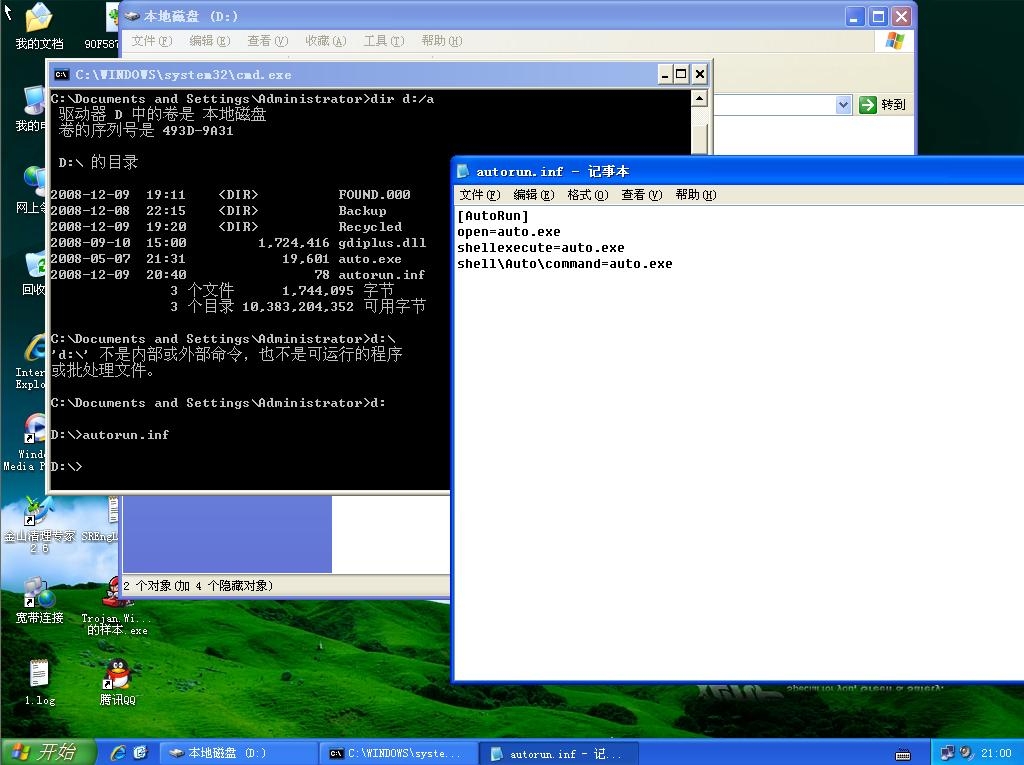
Task: Close the cmd.exe window
Action: 699,74
